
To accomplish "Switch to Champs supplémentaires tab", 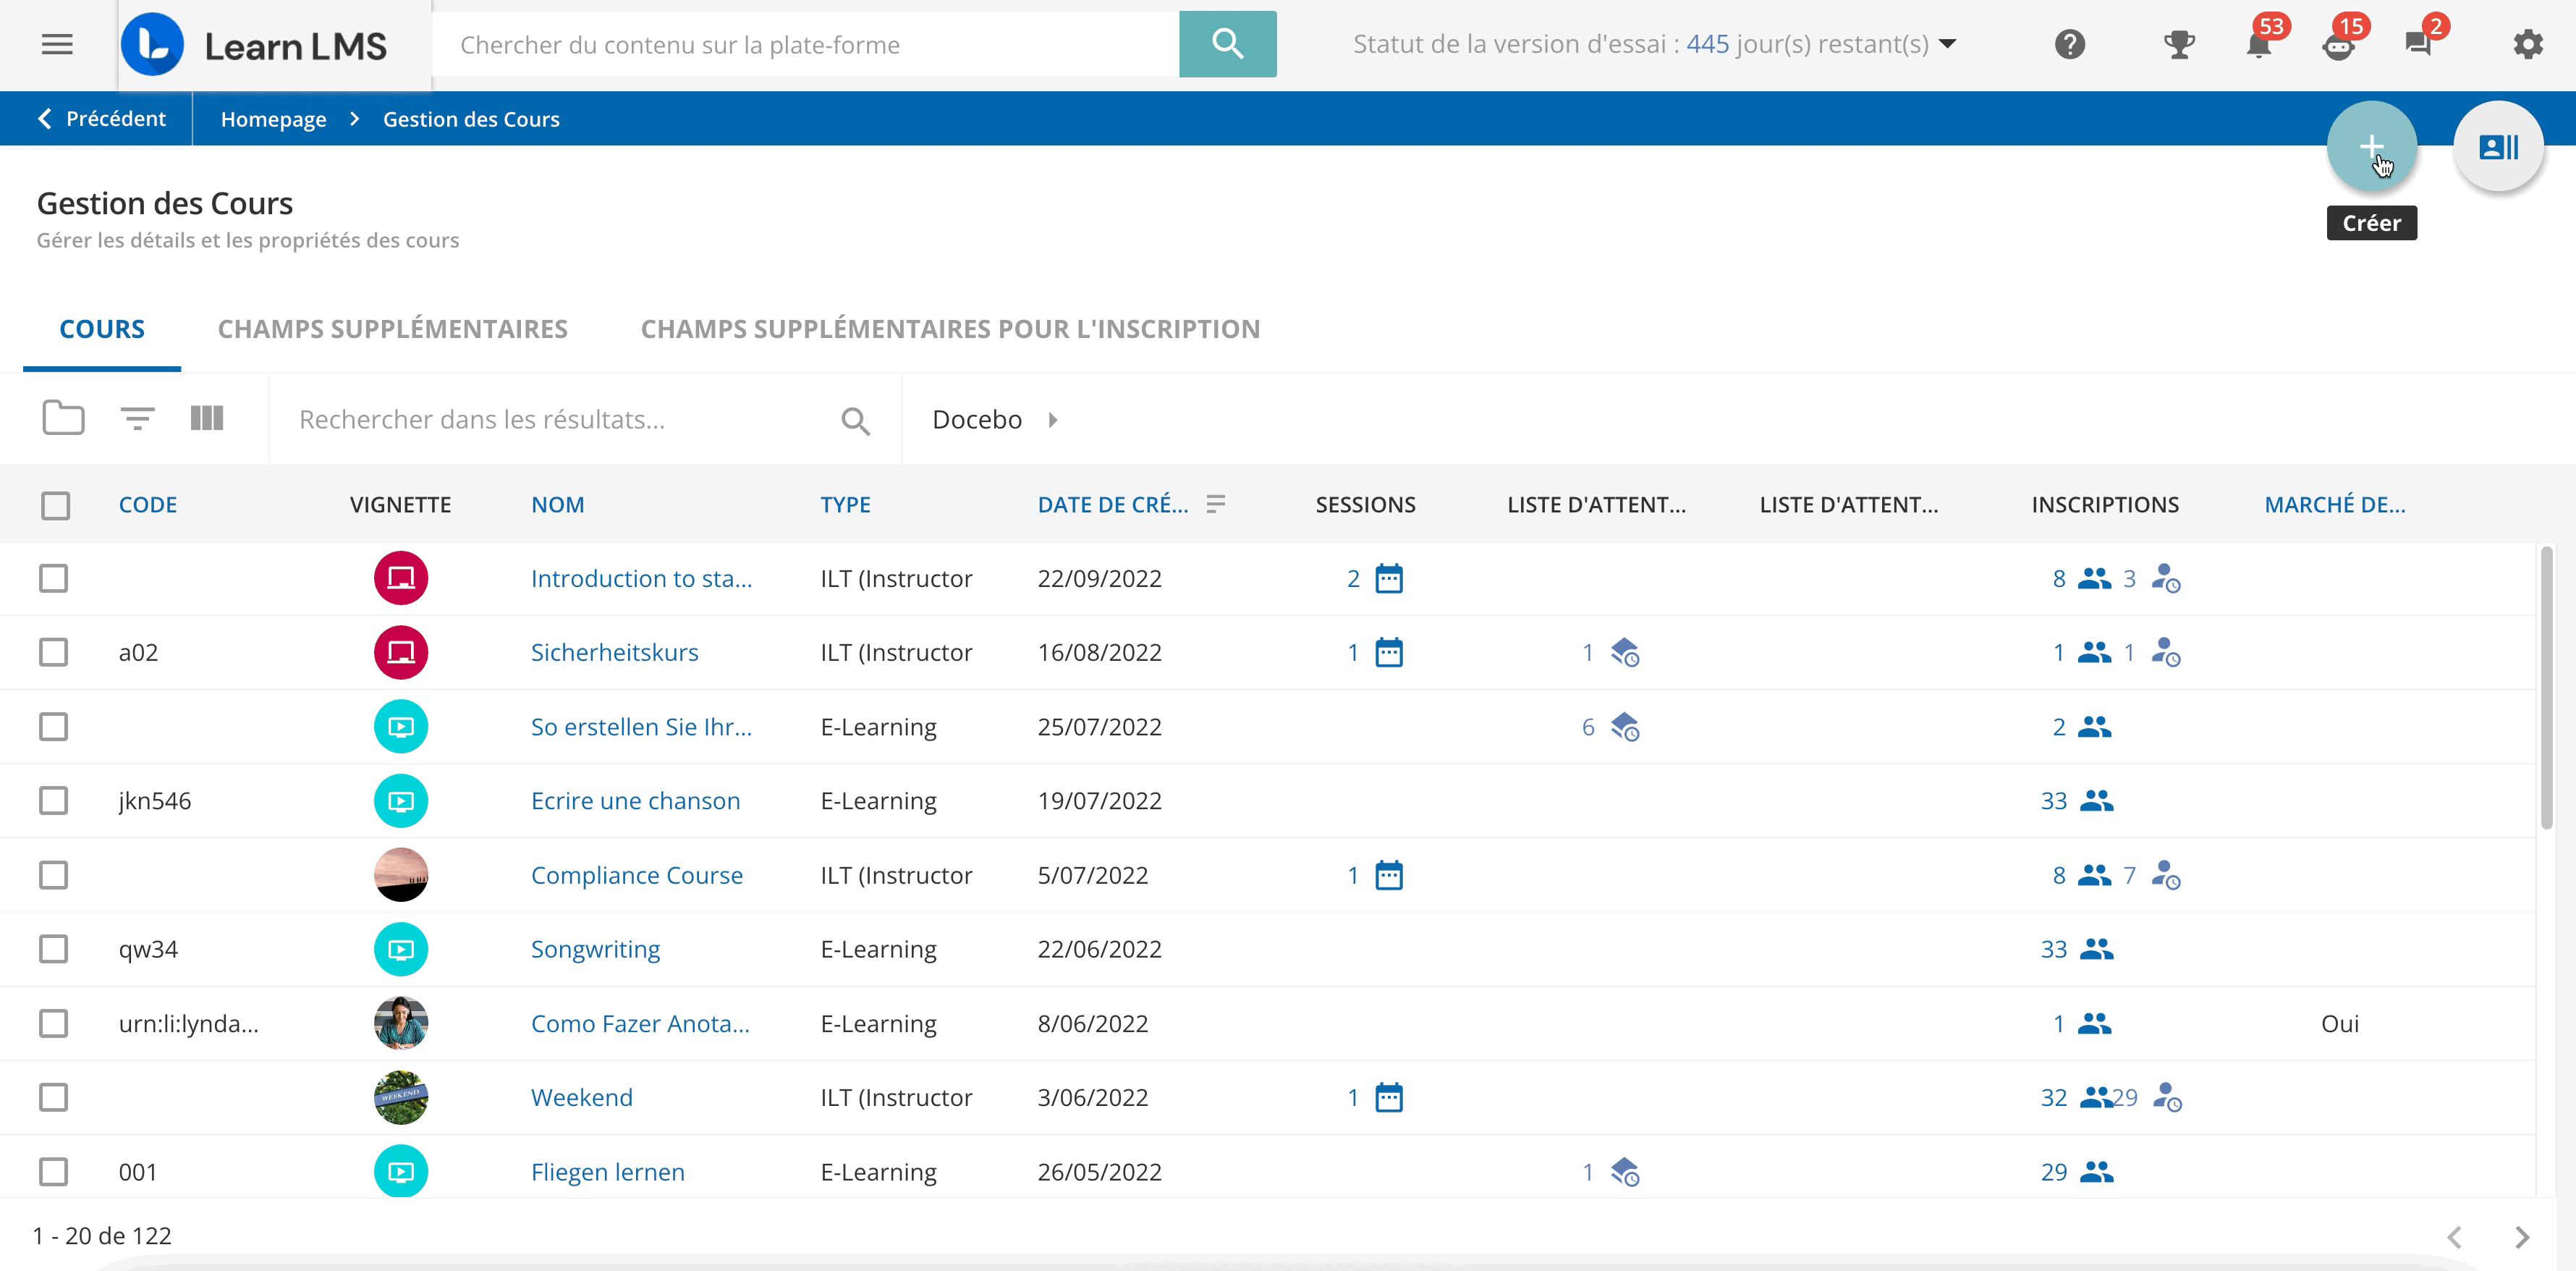I will (x=393, y=329).
